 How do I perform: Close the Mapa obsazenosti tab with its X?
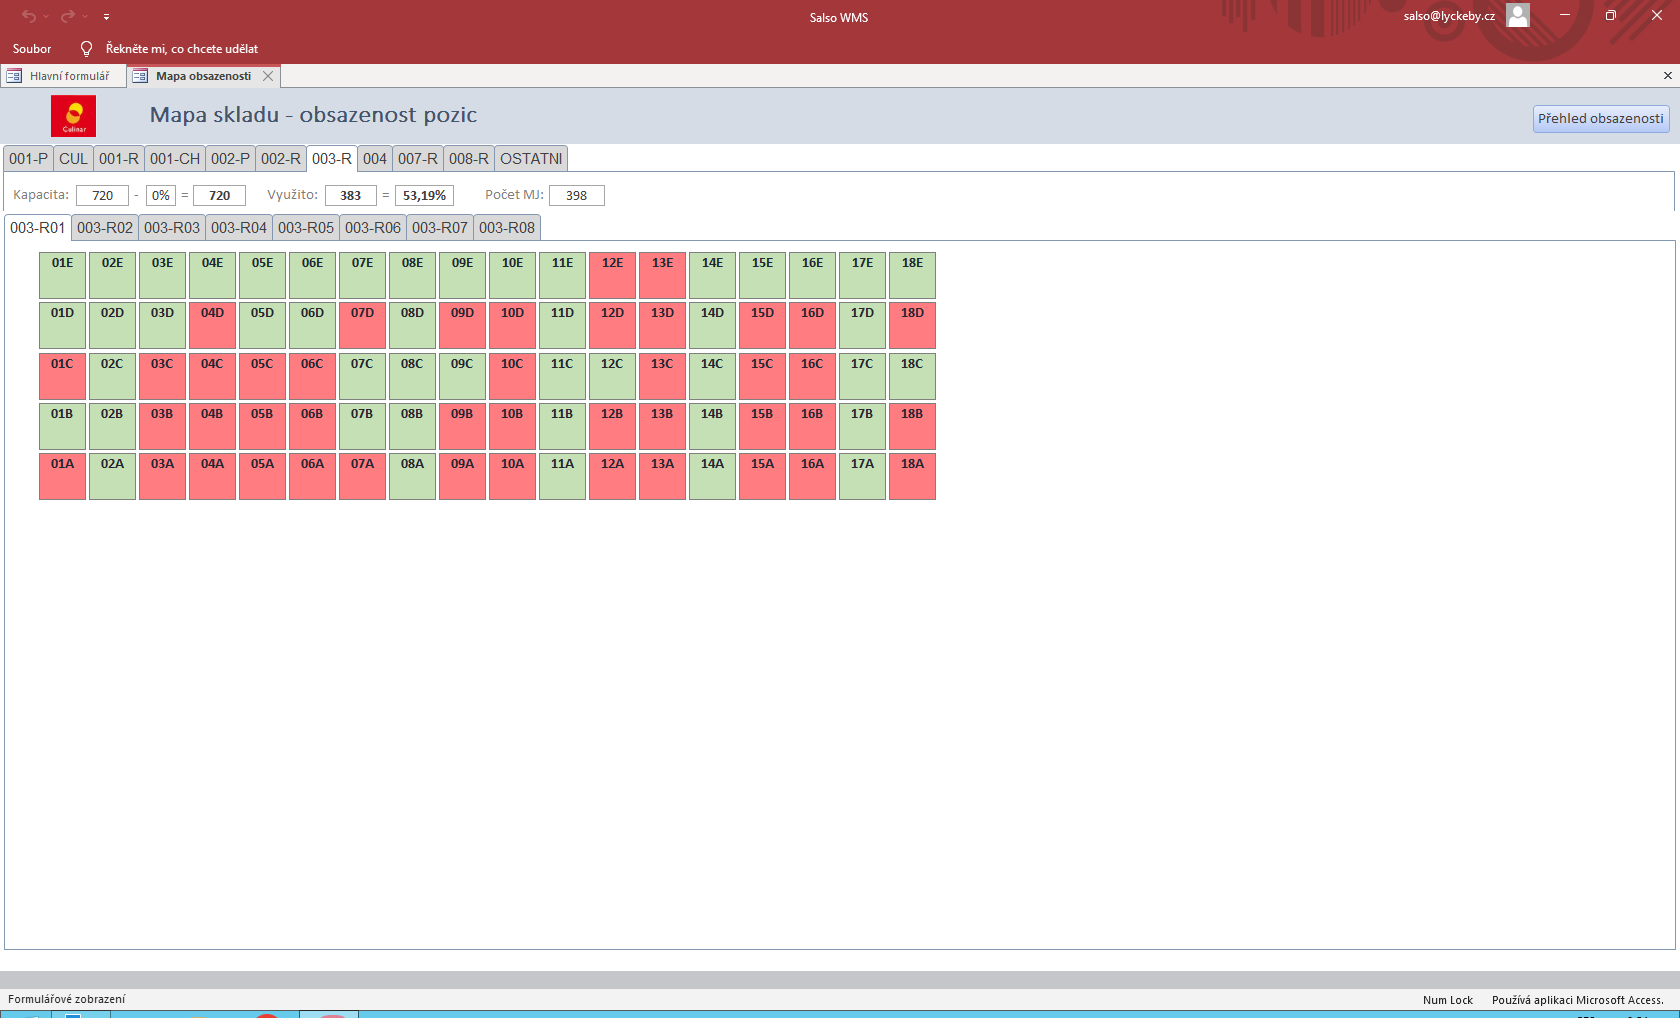click(268, 76)
